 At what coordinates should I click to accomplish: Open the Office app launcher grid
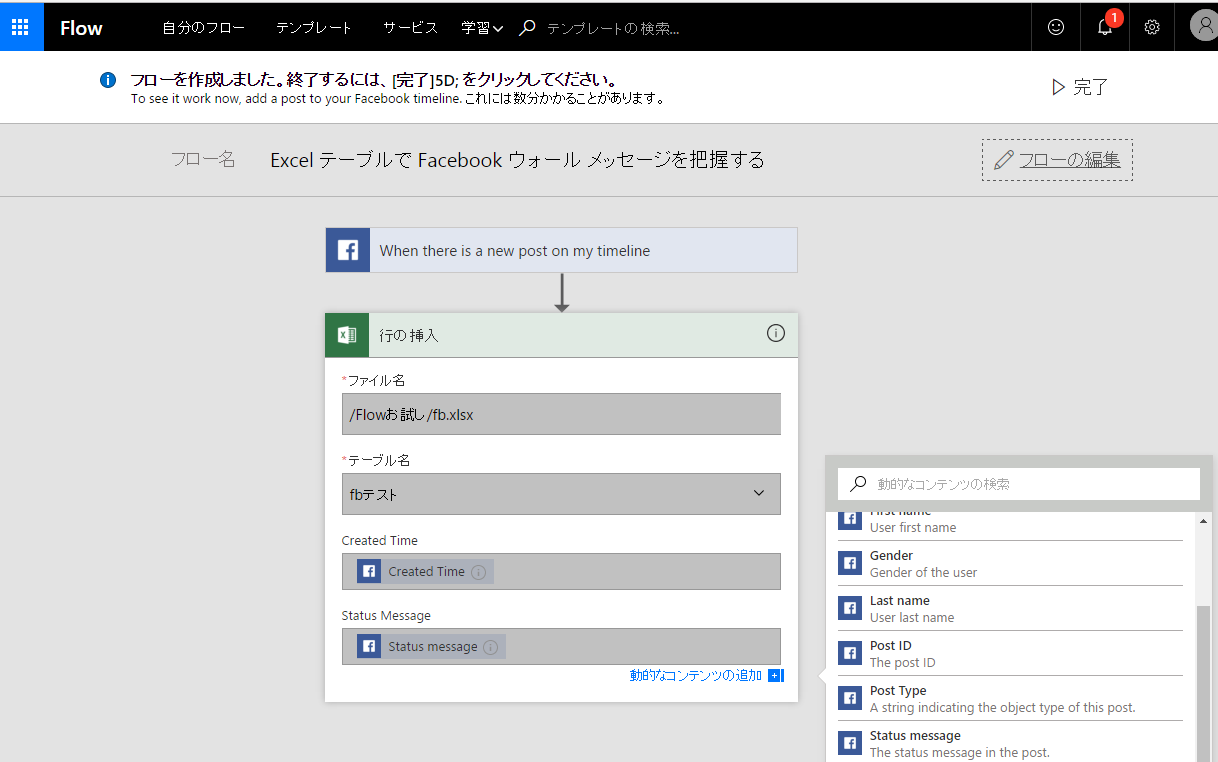pos(20,26)
